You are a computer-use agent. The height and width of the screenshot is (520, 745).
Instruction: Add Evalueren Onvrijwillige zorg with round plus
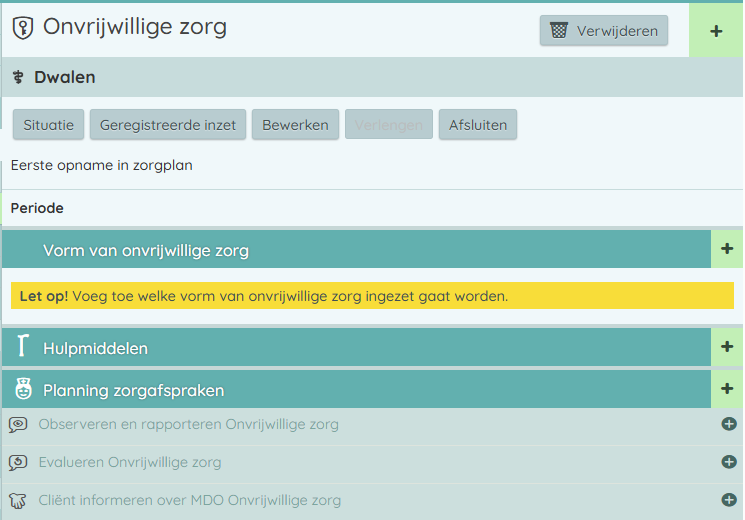(729, 462)
